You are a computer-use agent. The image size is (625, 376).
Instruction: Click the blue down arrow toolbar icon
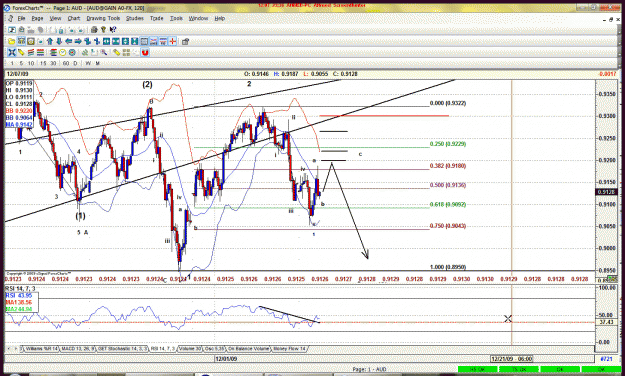point(59,41)
